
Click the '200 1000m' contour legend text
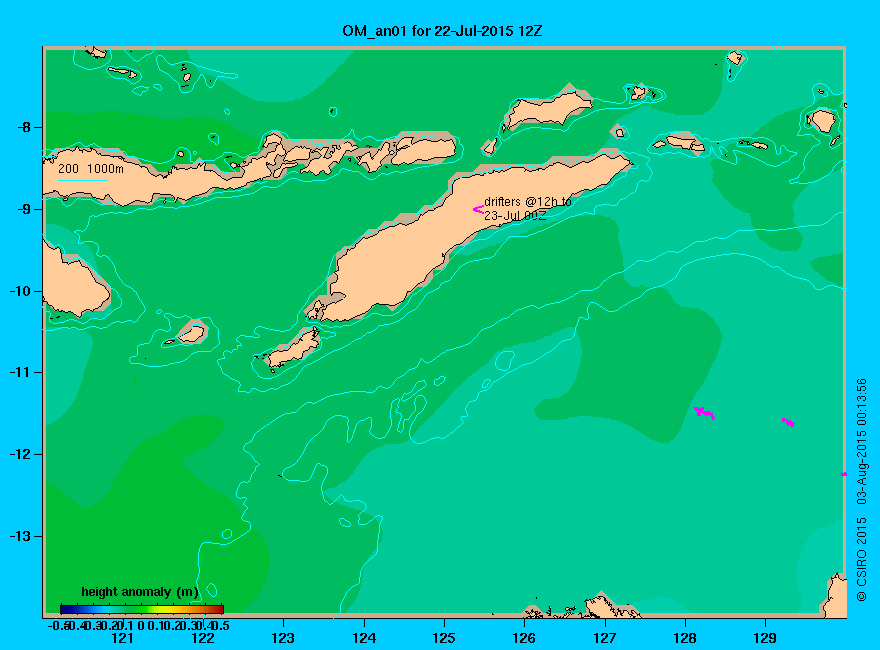pos(91,168)
